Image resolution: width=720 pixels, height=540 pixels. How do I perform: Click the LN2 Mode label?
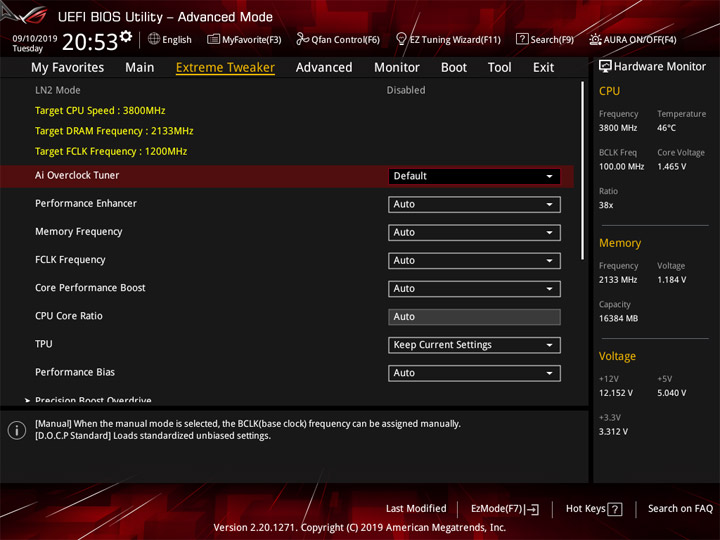tap(58, 90)
